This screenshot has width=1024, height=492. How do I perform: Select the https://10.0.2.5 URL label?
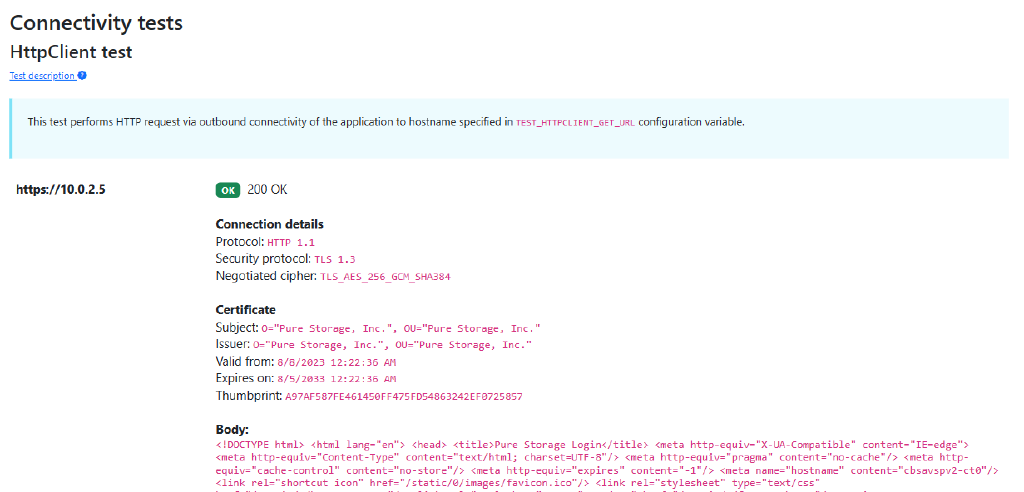pyautogui.click(x=61, y=190)
